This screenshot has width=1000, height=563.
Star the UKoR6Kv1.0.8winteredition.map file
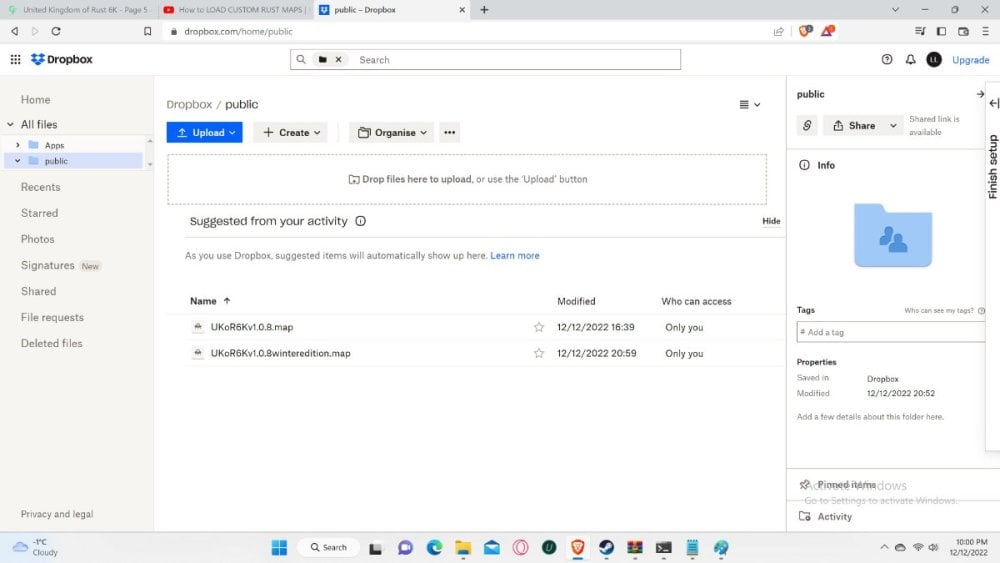point(539,353)
